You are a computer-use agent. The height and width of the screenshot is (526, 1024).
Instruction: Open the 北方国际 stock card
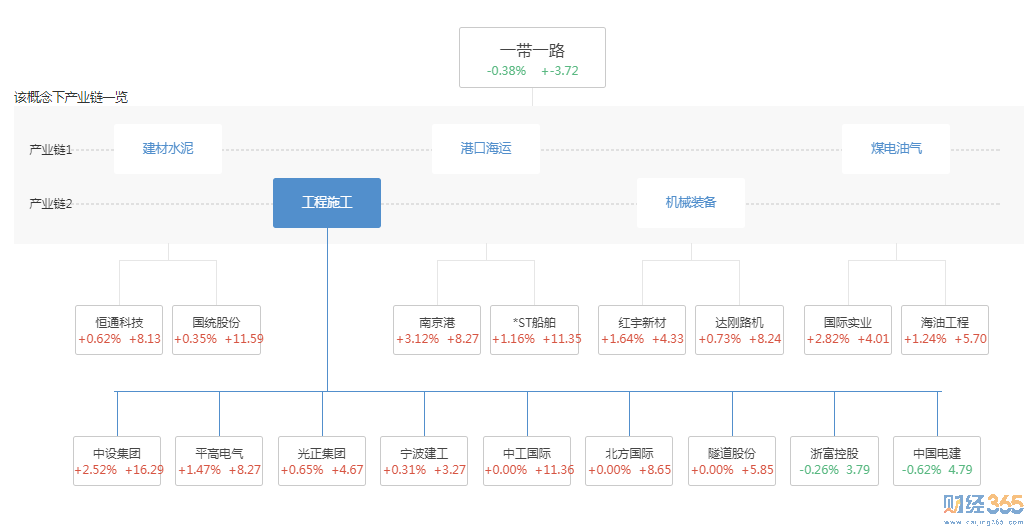click(629, 461)
